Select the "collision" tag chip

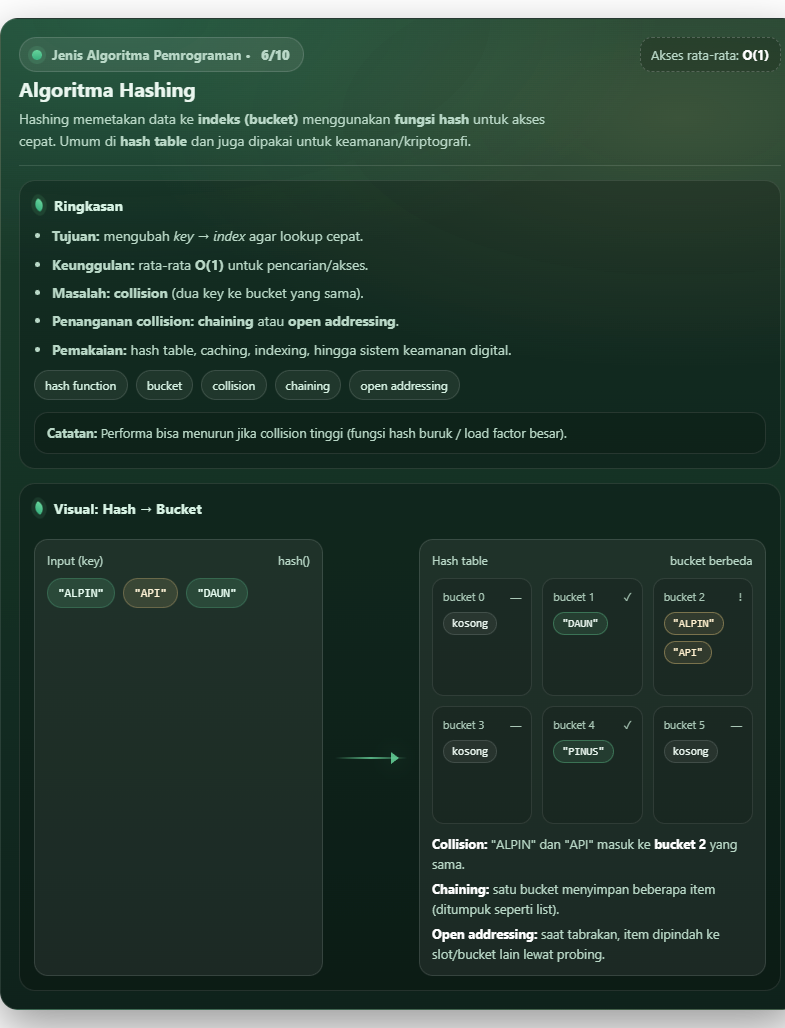(234, 386)
